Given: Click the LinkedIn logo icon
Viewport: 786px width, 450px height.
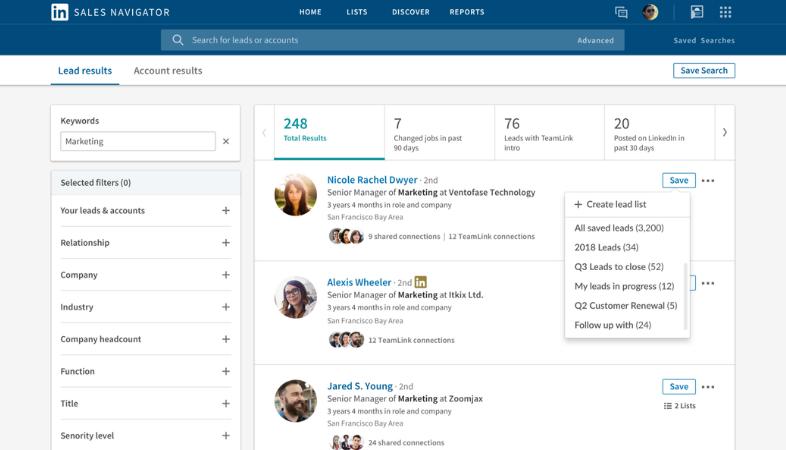Looking at the screenshot, I should (60, 12).
